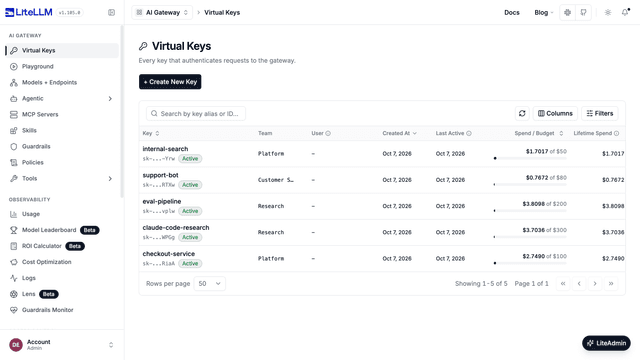Click Last Active info icon
640x360 pixels.
(469, 133)
